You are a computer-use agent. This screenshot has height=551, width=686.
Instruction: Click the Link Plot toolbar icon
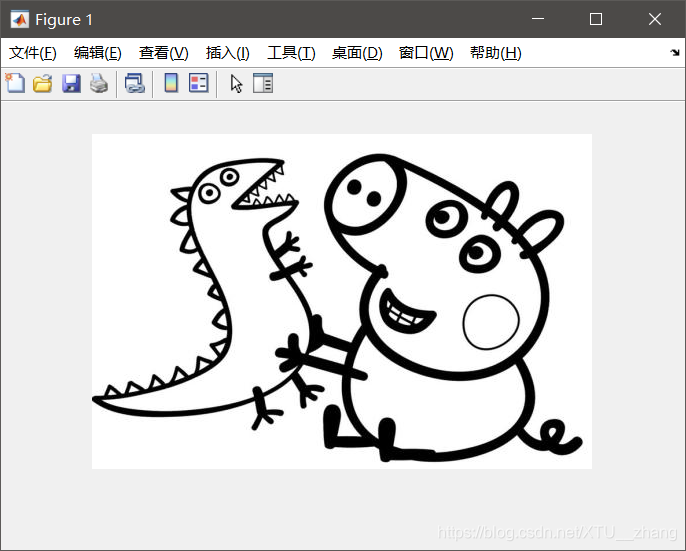[135, 83]
